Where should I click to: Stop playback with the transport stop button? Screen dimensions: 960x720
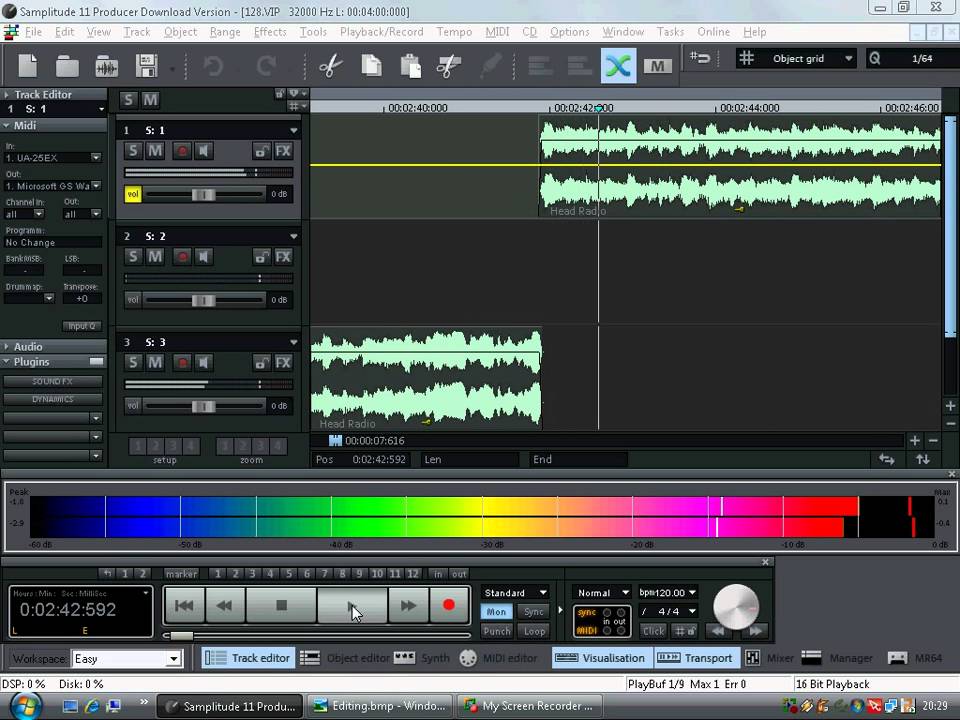tap(281, 606)
